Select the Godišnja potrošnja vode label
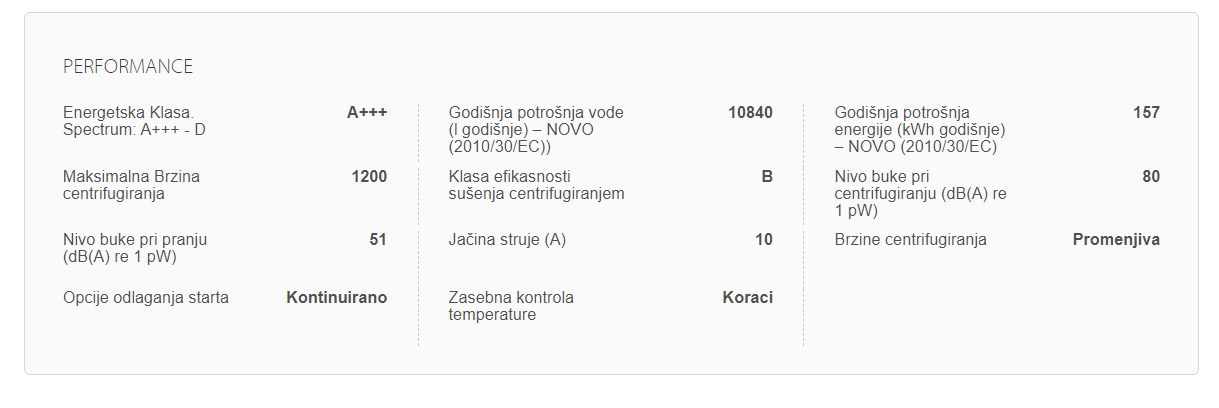 (x=536, y=130)
